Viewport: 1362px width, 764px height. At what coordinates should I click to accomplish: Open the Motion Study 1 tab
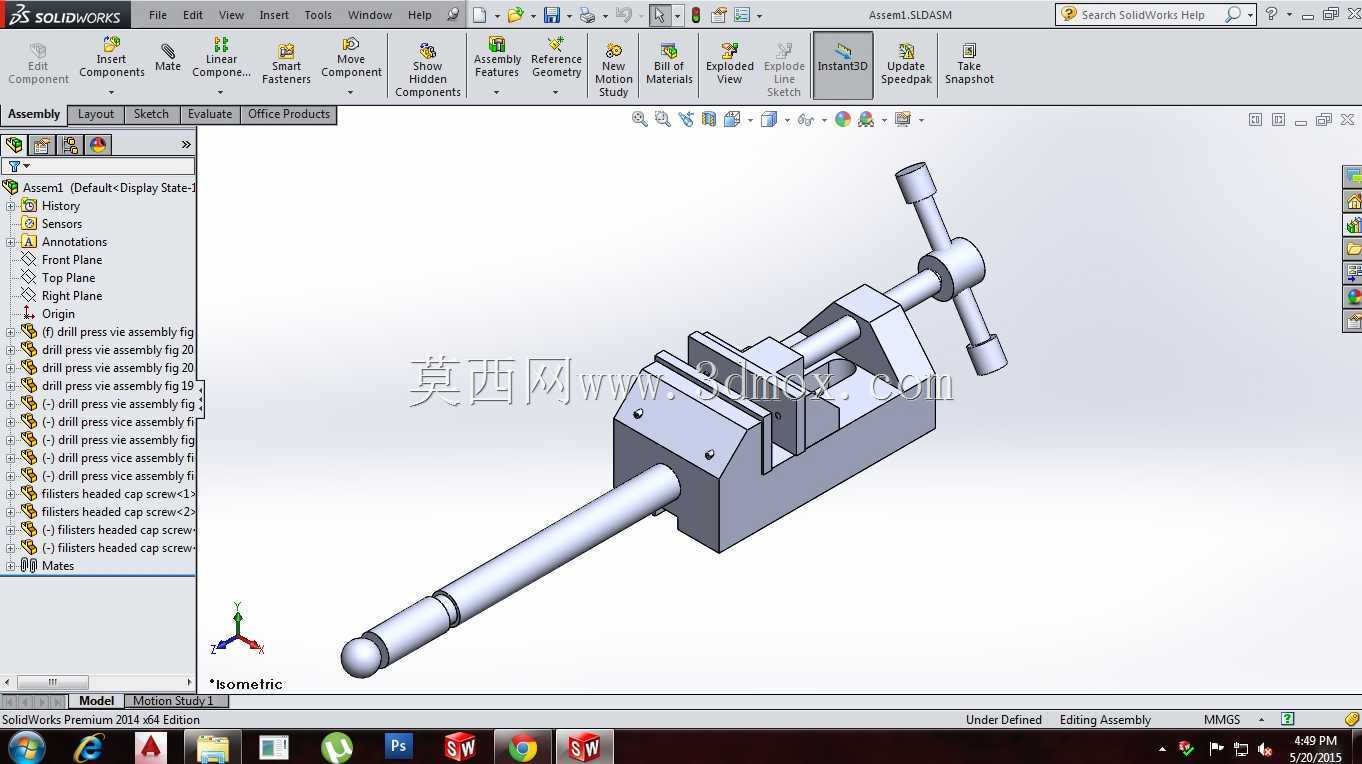point(174,701)
